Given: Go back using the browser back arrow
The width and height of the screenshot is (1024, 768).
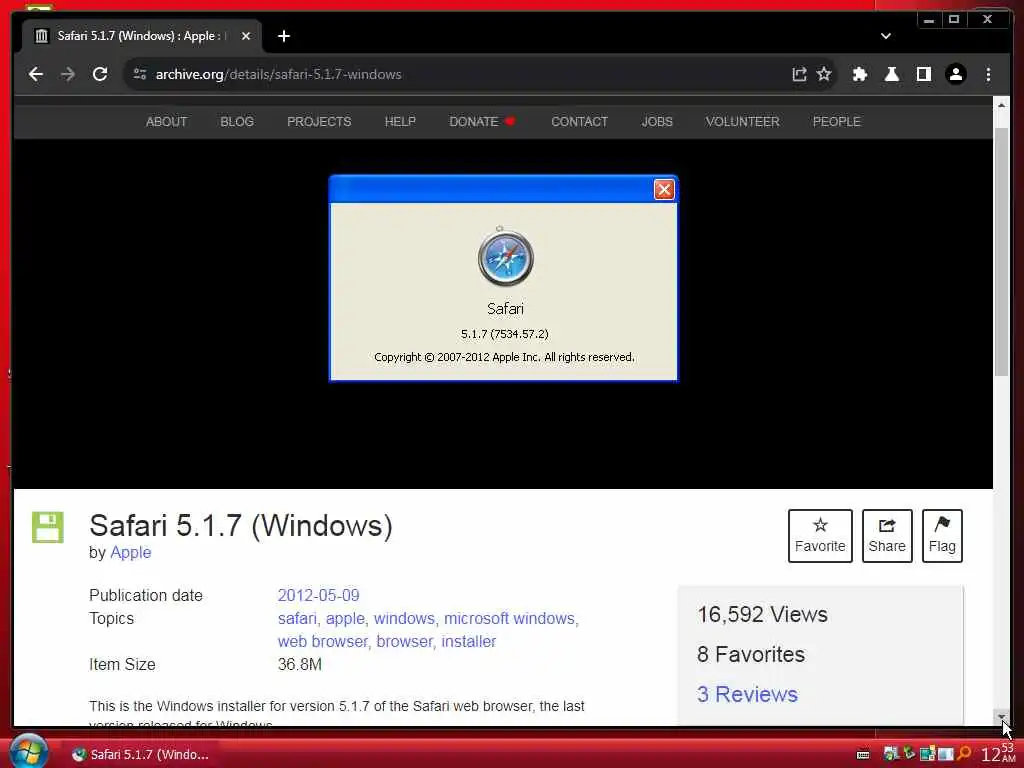Looking at the screenshot, I should pyautogui.click(x=36, y=74).
